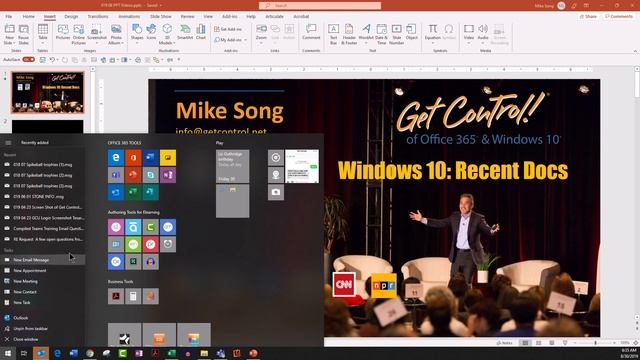Switch to the Design tab
The image size is (640, 360).
(x=71, y=16)
